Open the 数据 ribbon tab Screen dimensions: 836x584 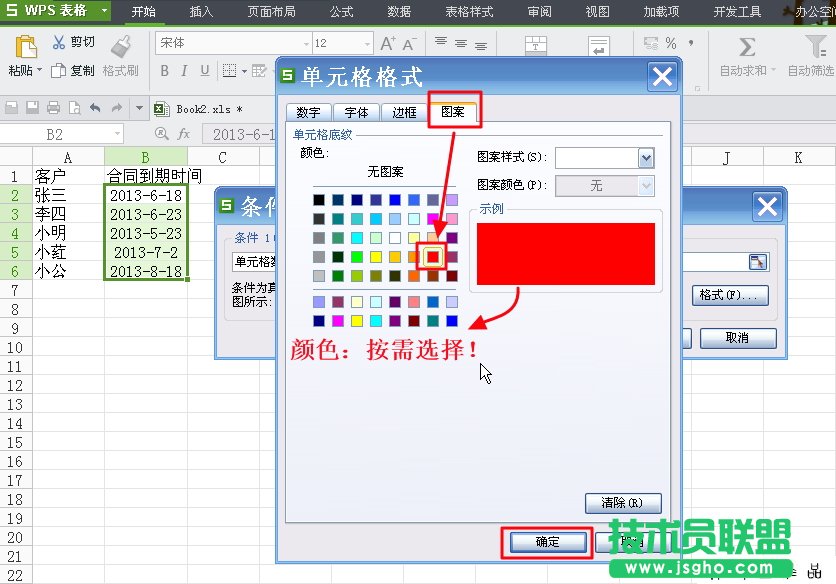click(398, 12)
